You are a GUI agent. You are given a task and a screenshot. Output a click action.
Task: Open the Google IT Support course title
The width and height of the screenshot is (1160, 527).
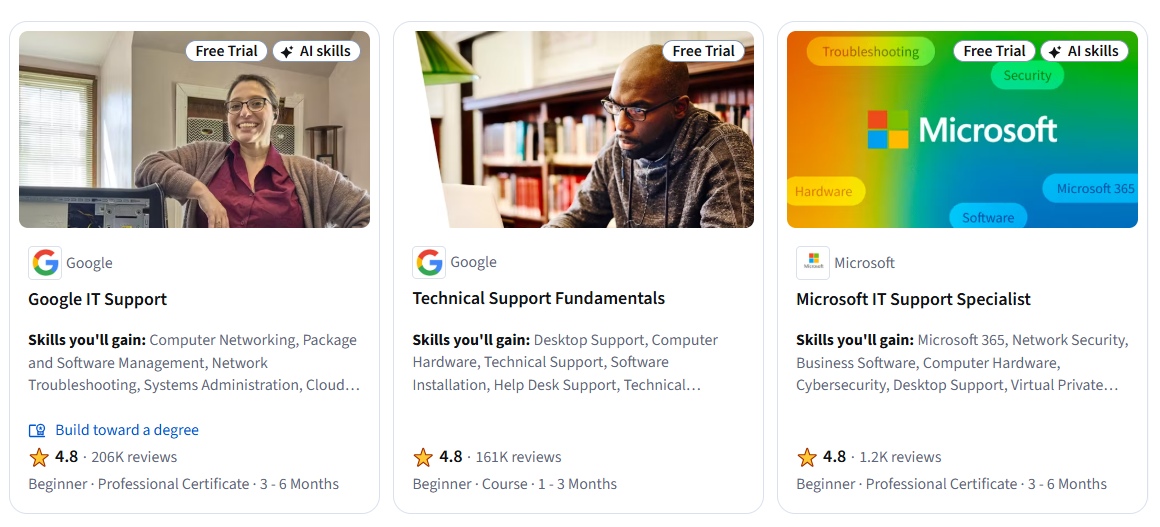pos(98,299)
